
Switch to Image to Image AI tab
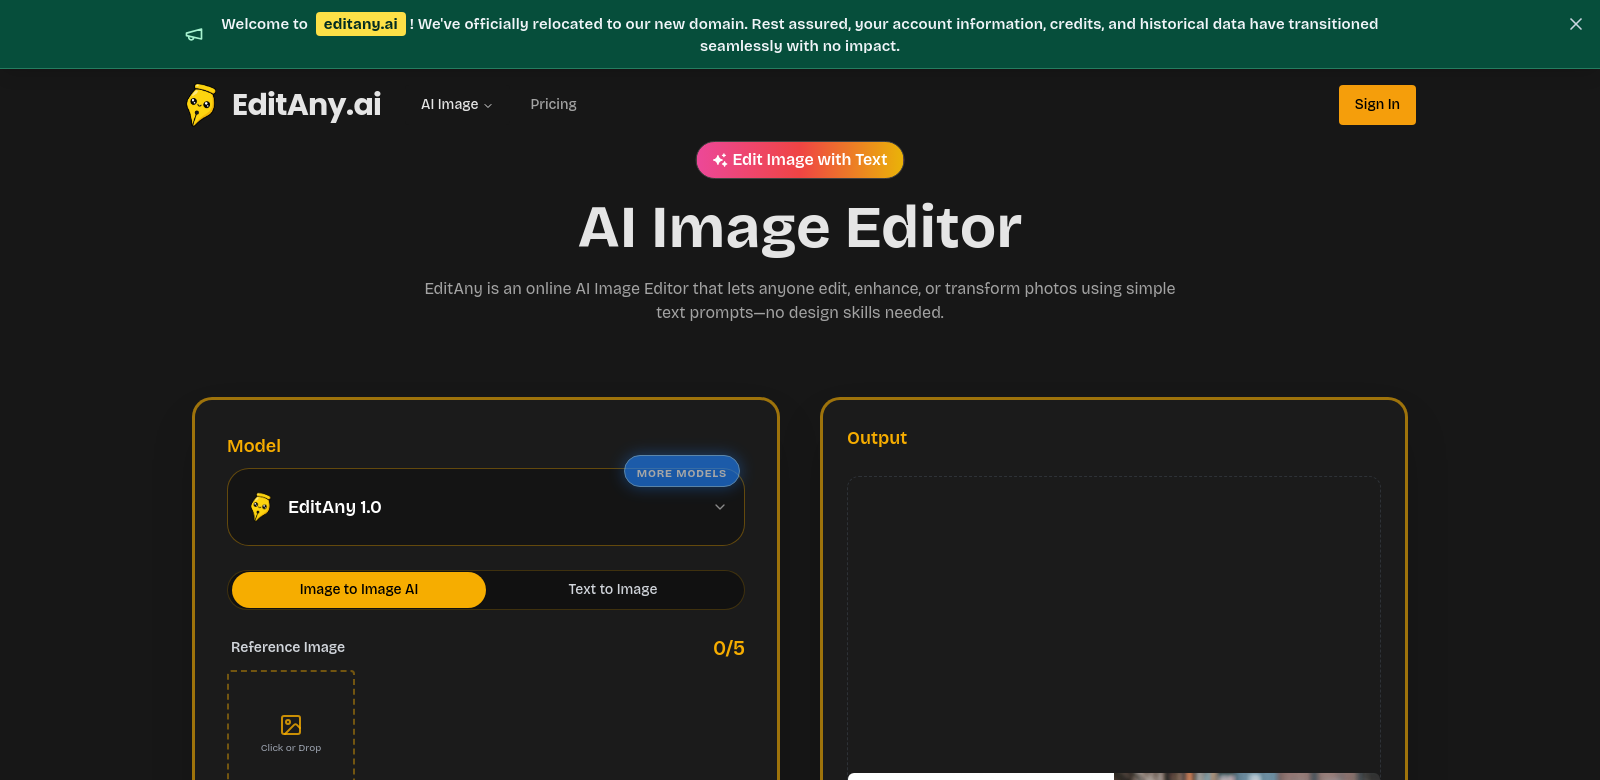point(359,590)
